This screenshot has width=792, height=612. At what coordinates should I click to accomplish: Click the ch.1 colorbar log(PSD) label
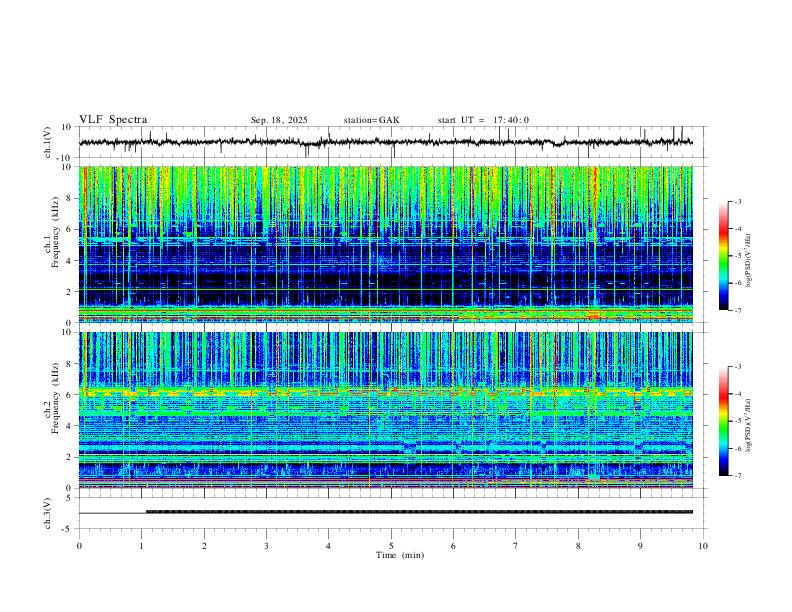[x=748, y=261]
